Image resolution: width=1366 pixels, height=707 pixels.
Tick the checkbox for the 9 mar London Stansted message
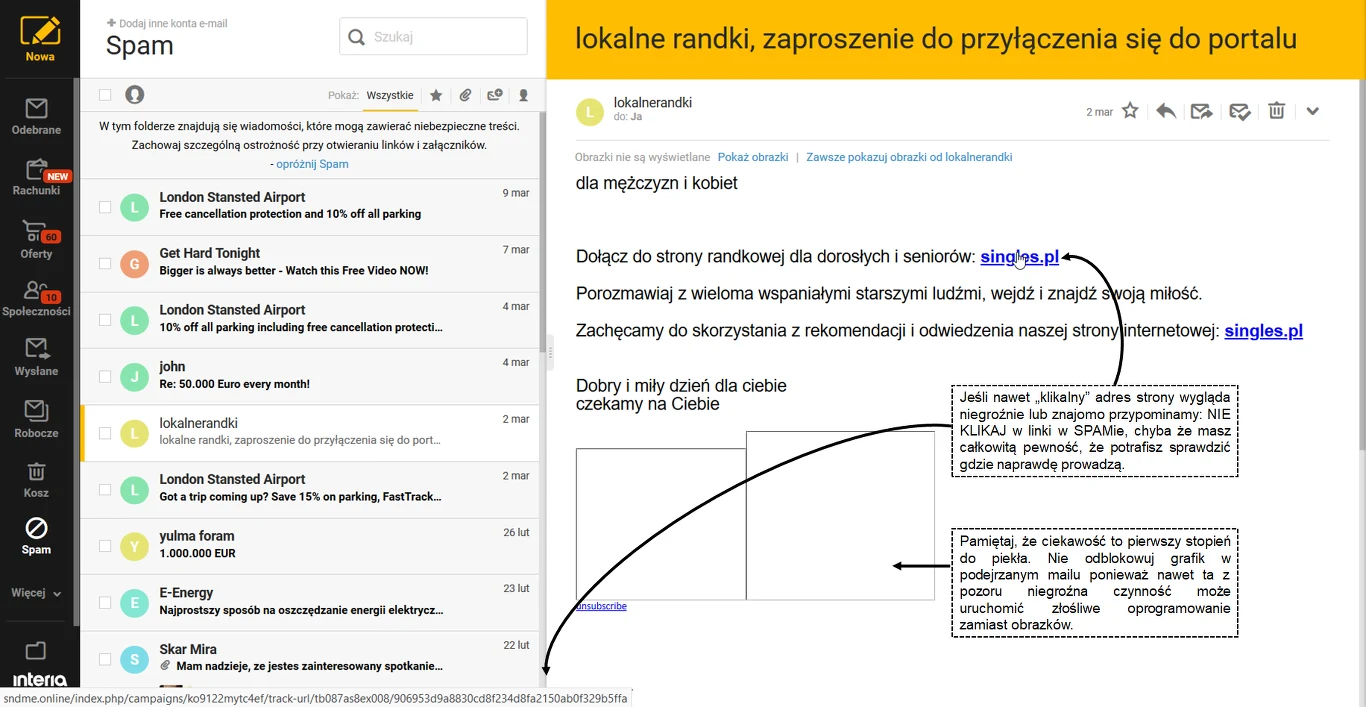[105, 207]
